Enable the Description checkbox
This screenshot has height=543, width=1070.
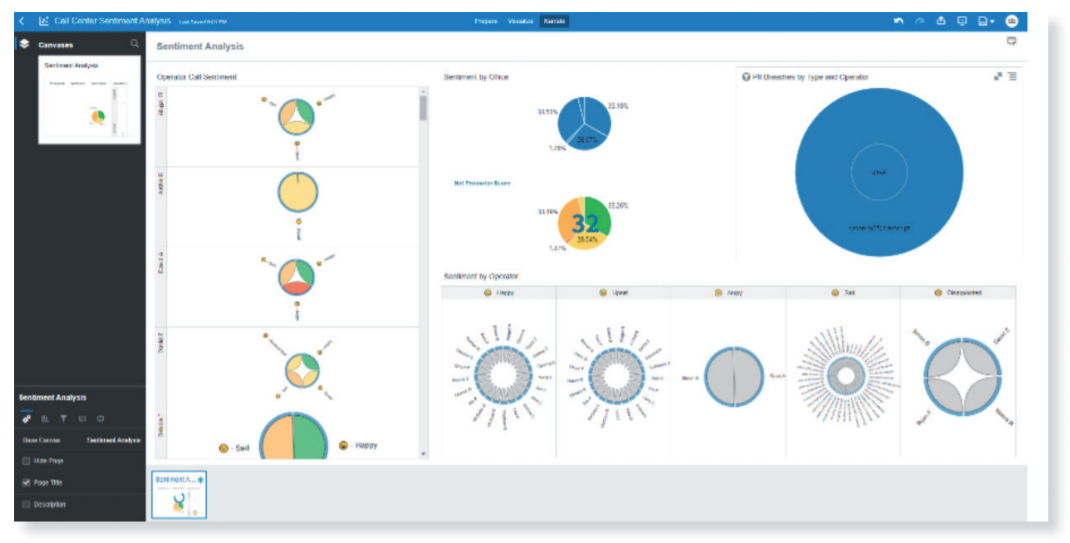[27, 504]
